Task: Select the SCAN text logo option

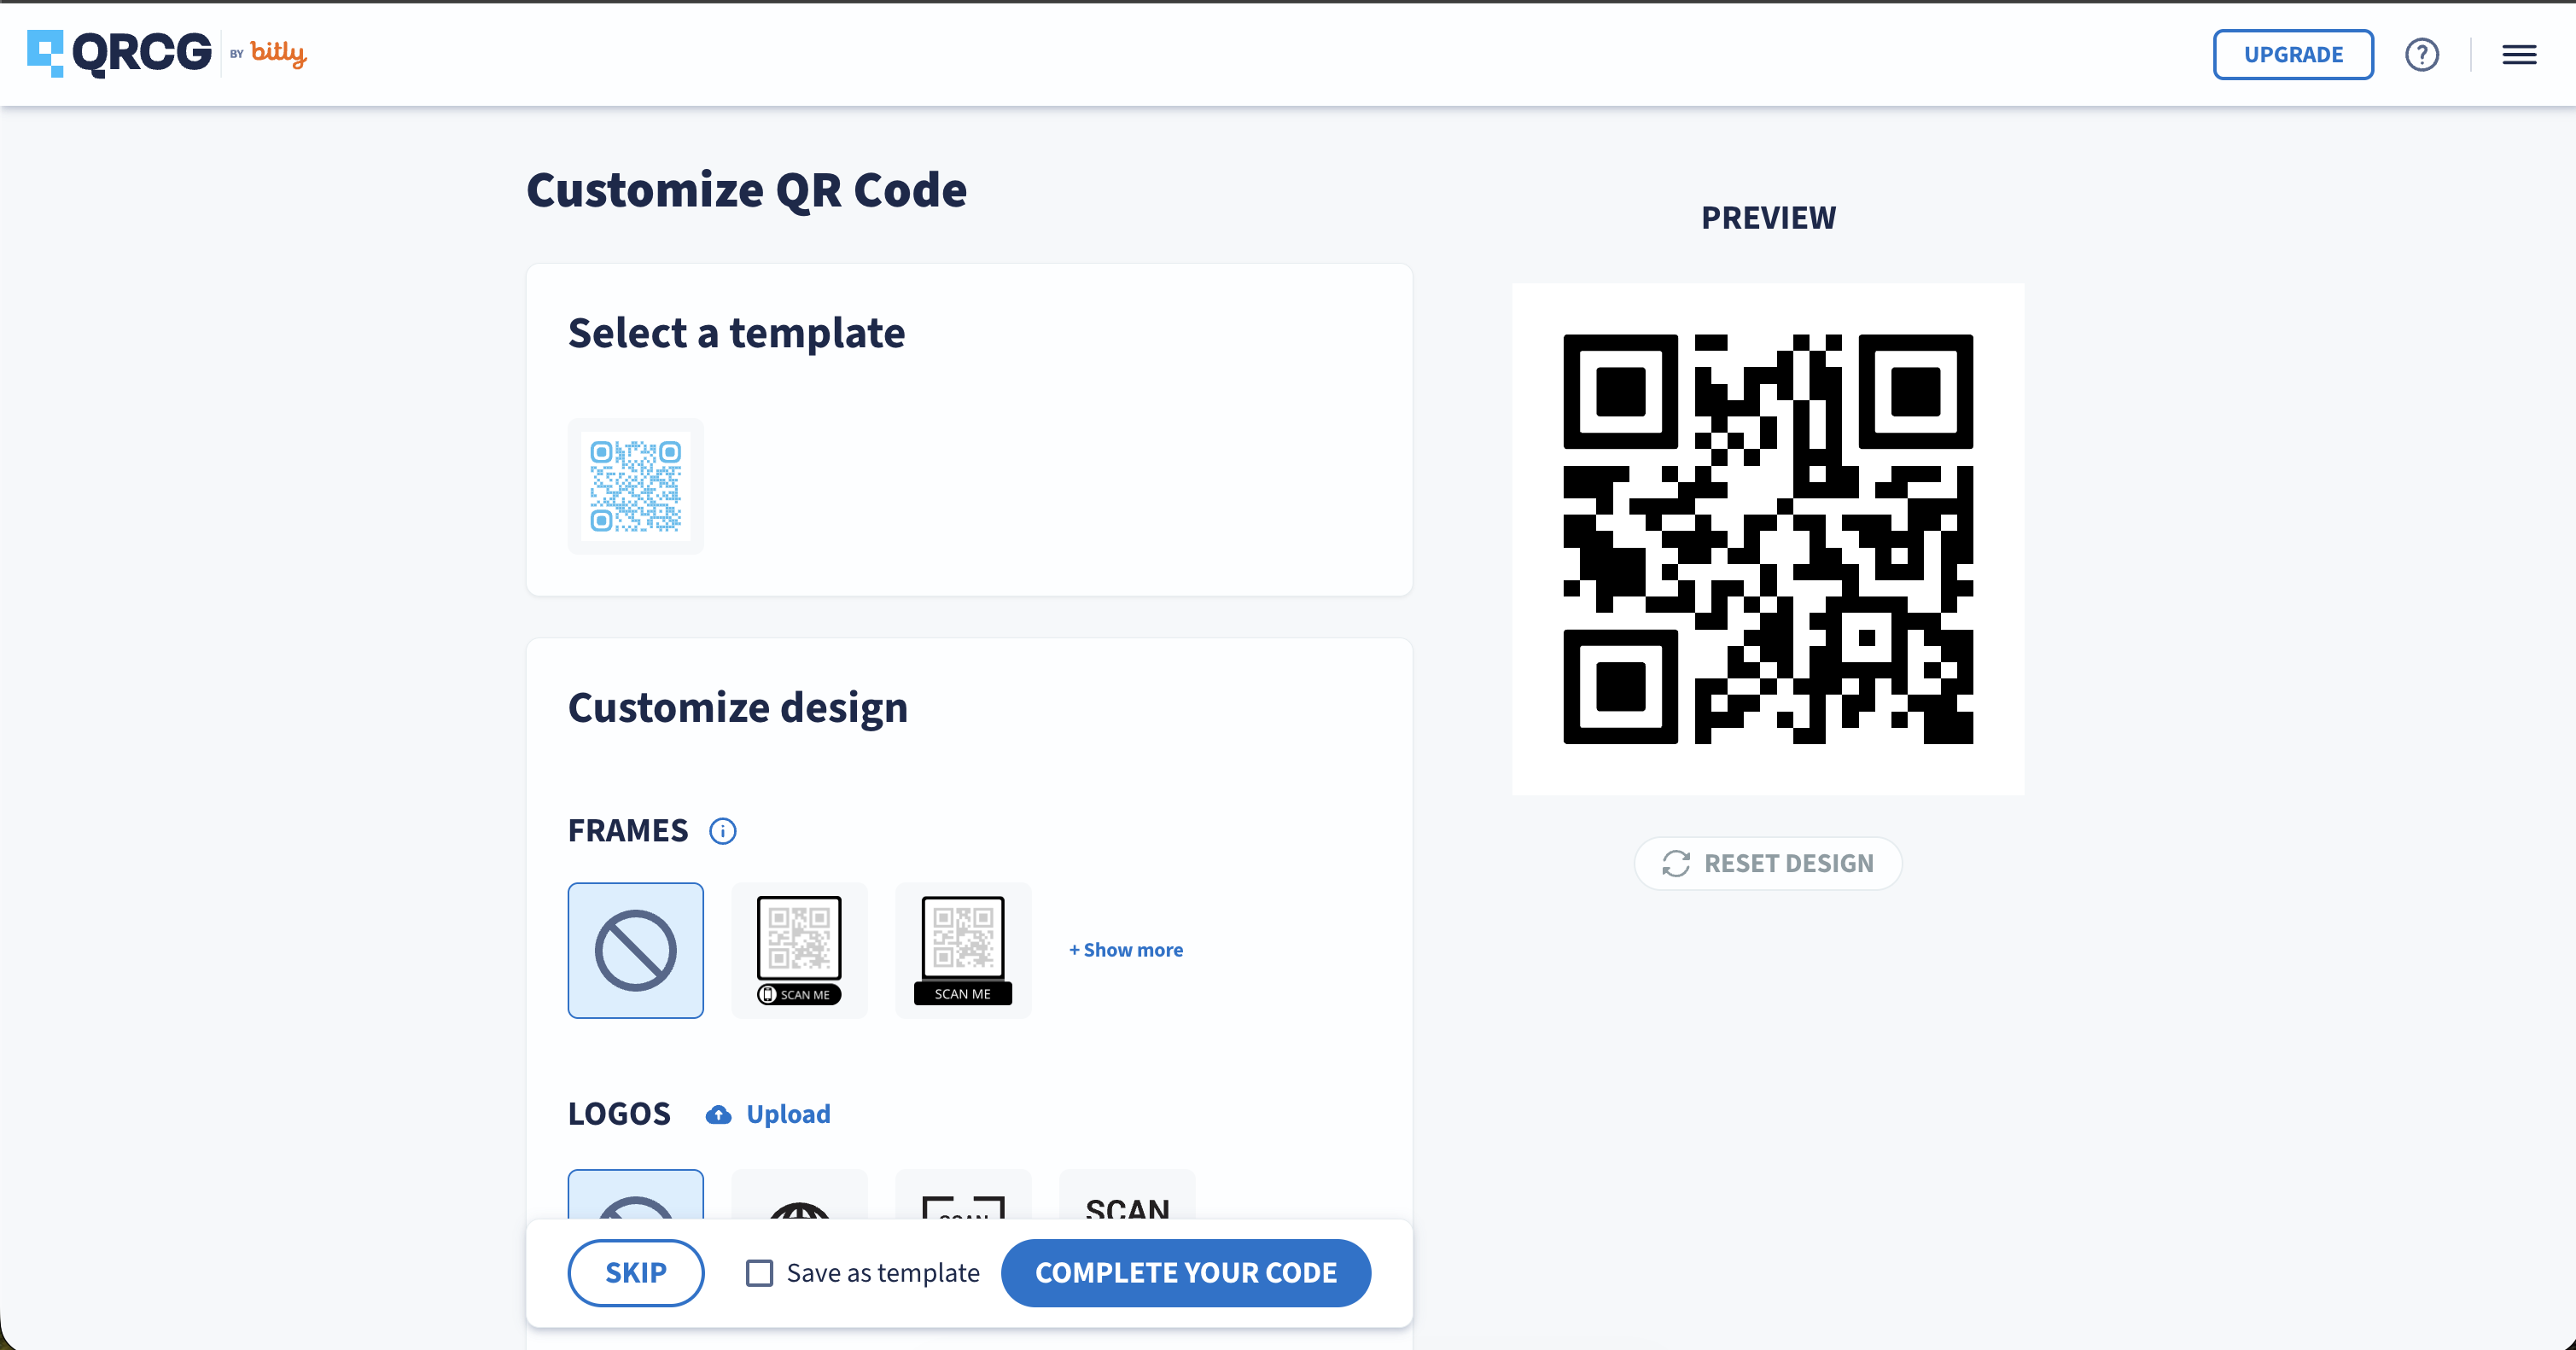Action: 1127,1195
